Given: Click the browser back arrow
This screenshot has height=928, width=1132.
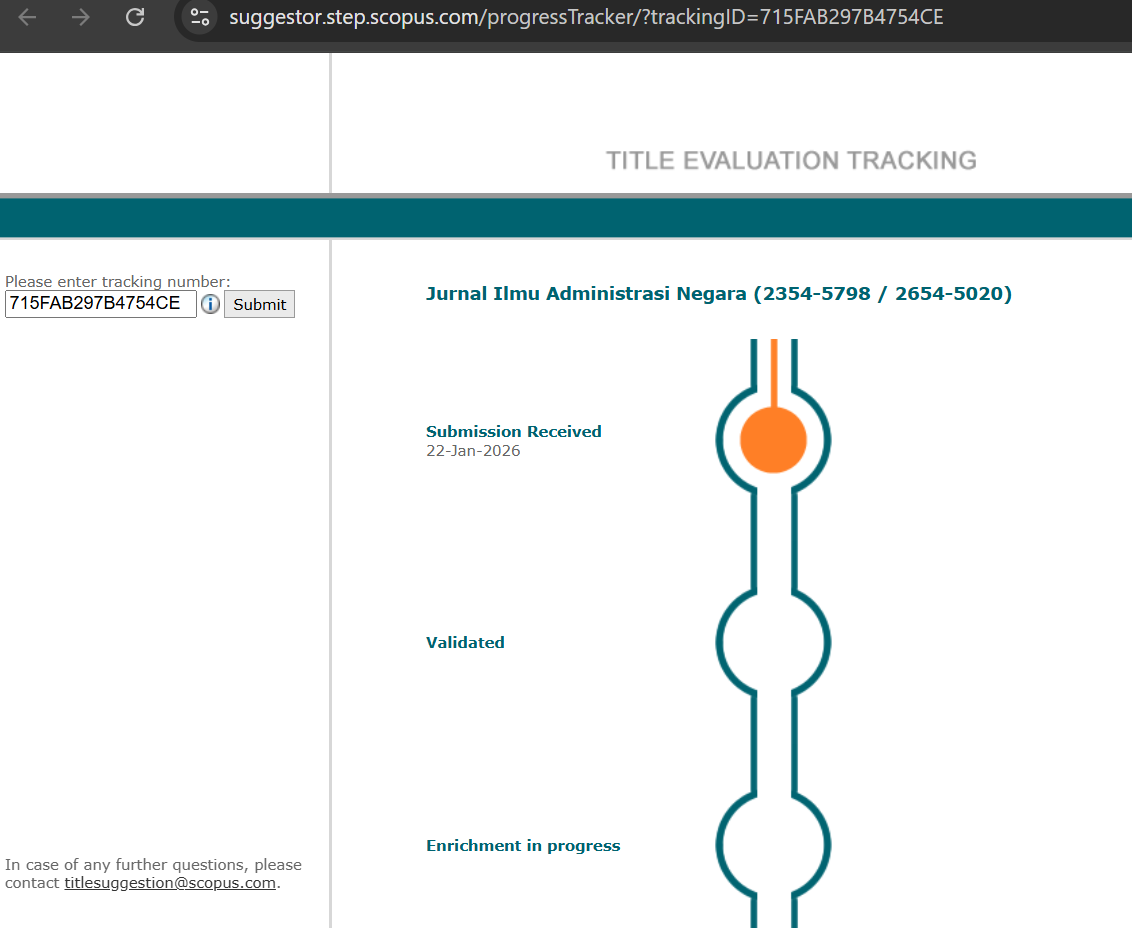Looking at the screenshot, I should pos(27,17).
